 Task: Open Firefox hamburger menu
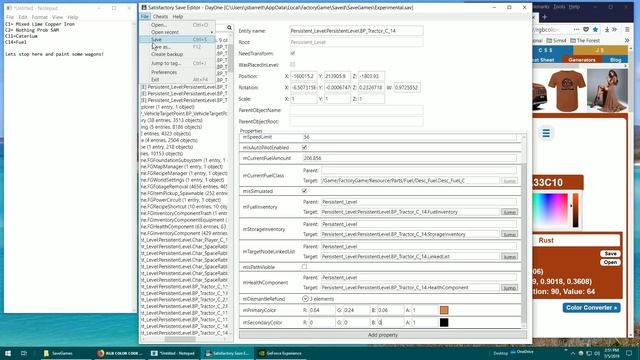pos(627,29)
